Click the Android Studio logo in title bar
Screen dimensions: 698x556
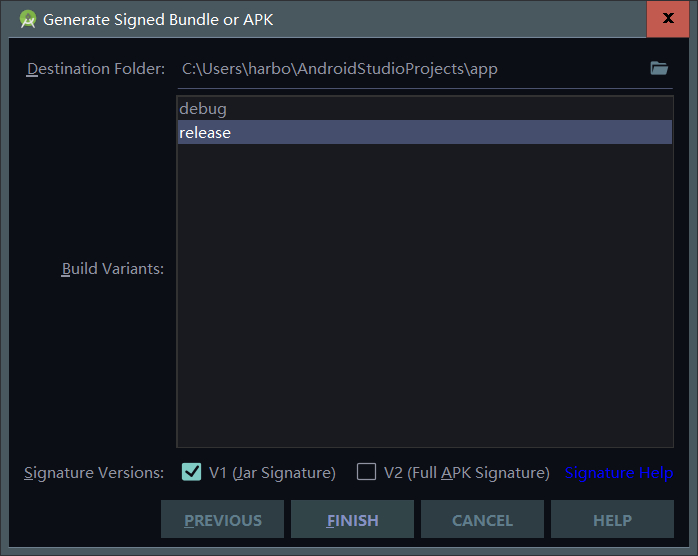pos(28,20)
